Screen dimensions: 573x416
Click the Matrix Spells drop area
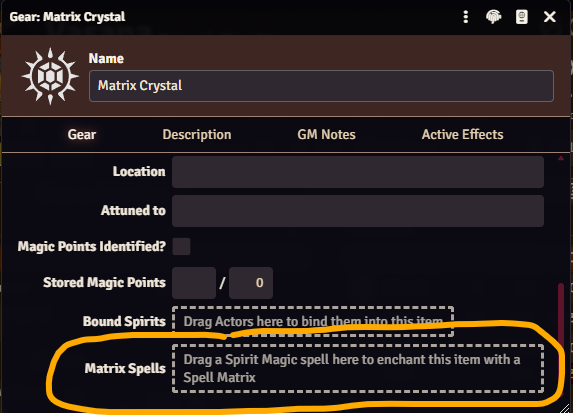[358, 368]
